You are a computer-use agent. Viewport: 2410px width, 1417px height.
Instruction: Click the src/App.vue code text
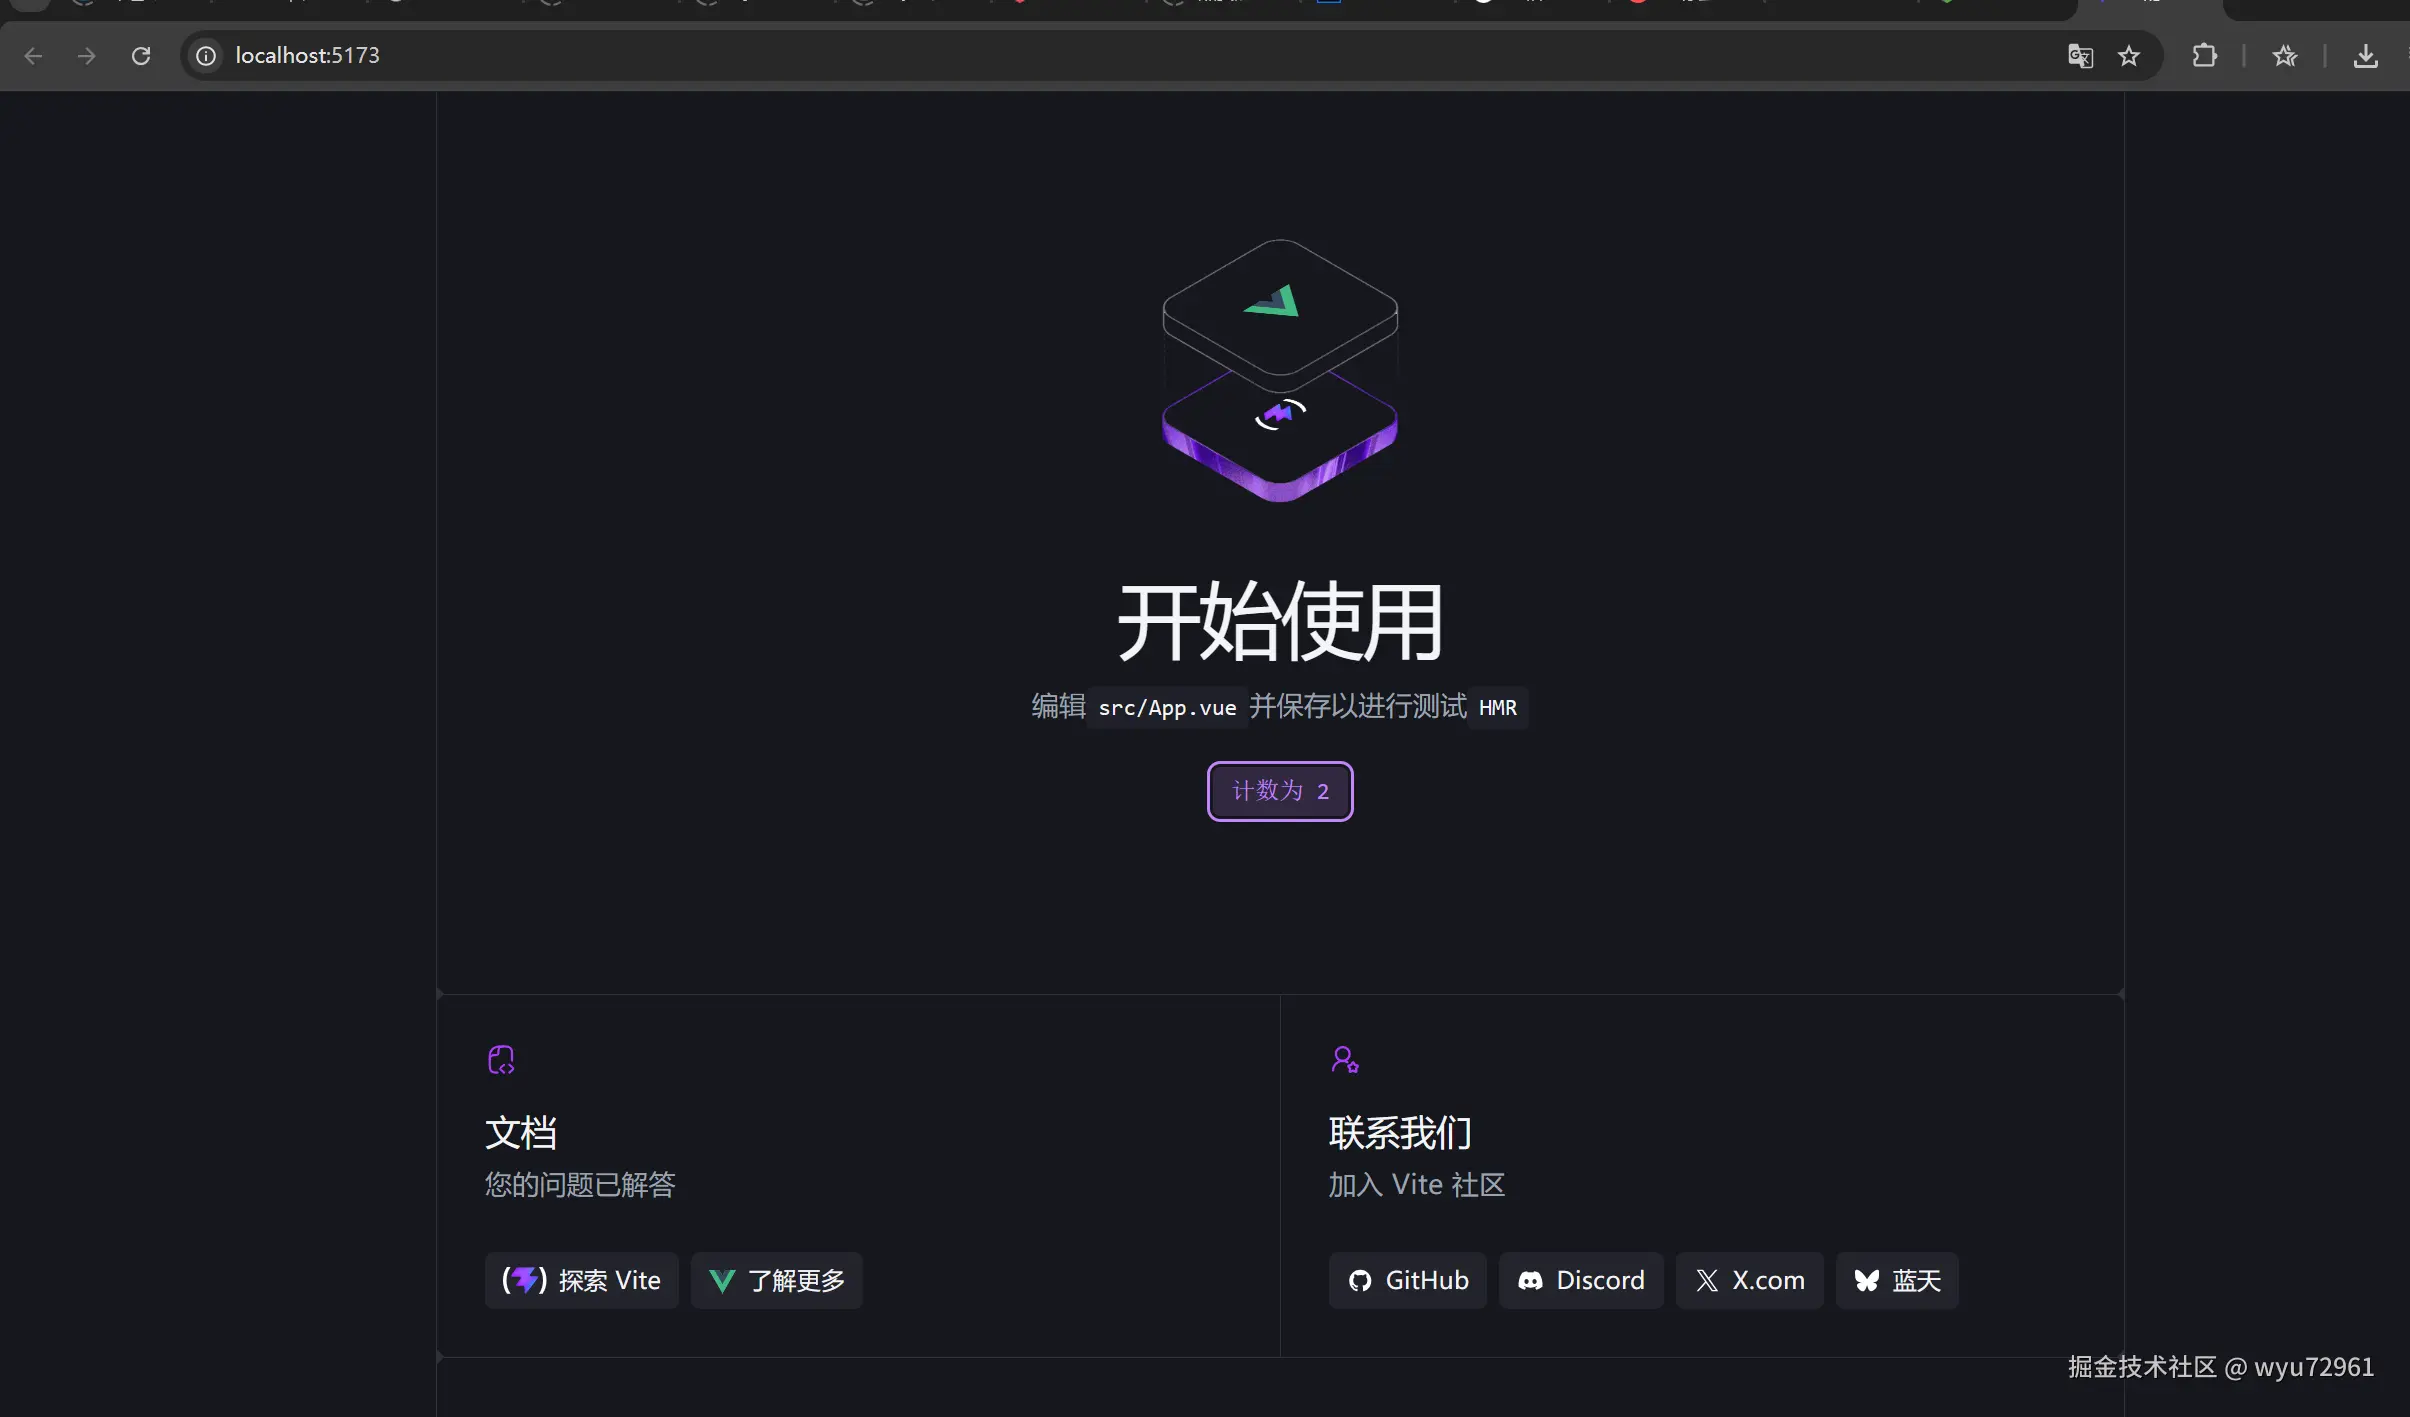[x=1167, y=708]
